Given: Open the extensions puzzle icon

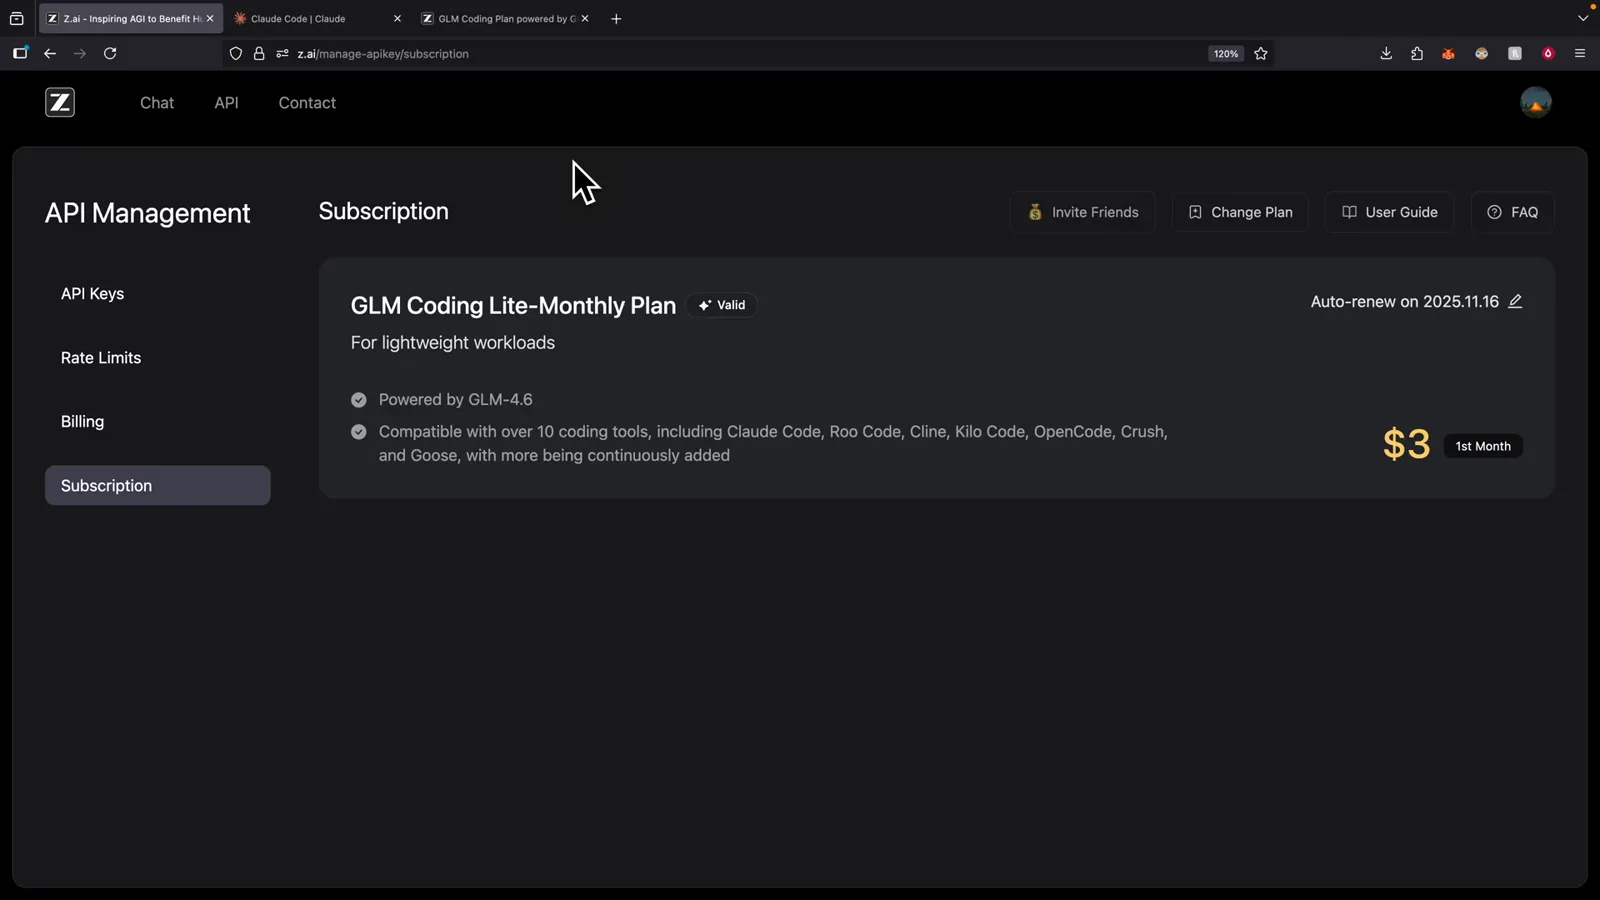Looking at the screenshot, I should click(x=1417, y=54).
